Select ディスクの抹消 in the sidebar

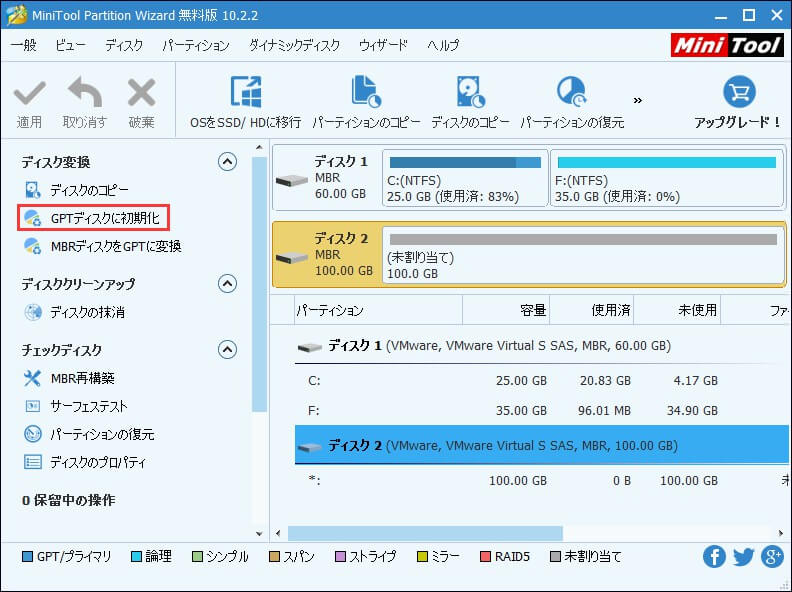74,312
